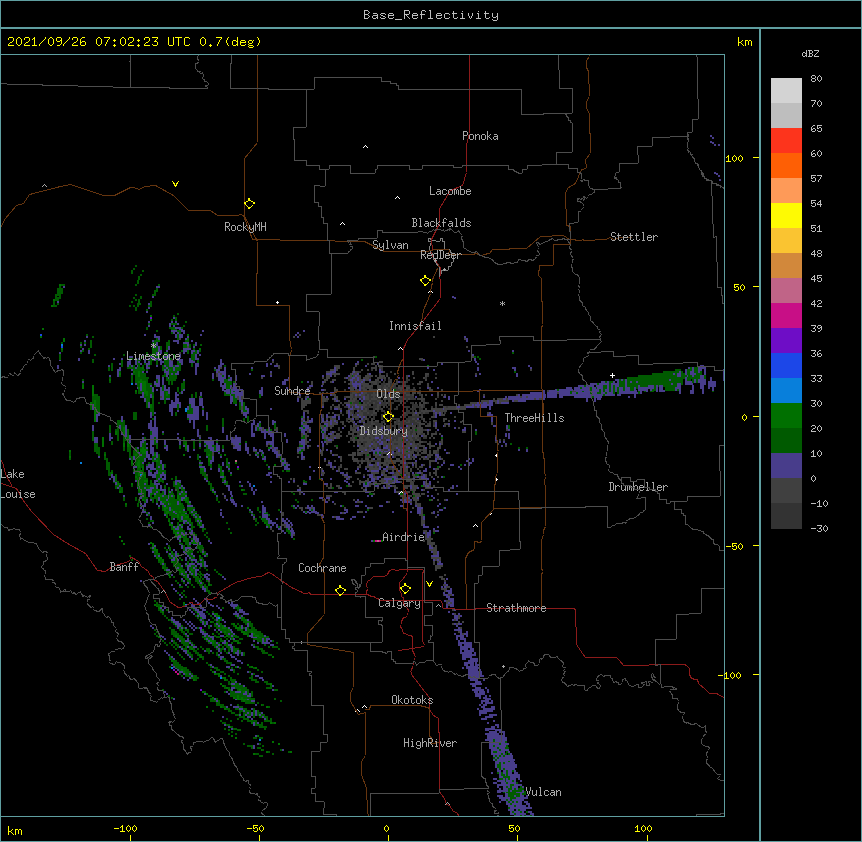Screen dimensions: 862x842
Task: Click the white asterisk marker east of Innisfail
Action: [x=502, y=303]
